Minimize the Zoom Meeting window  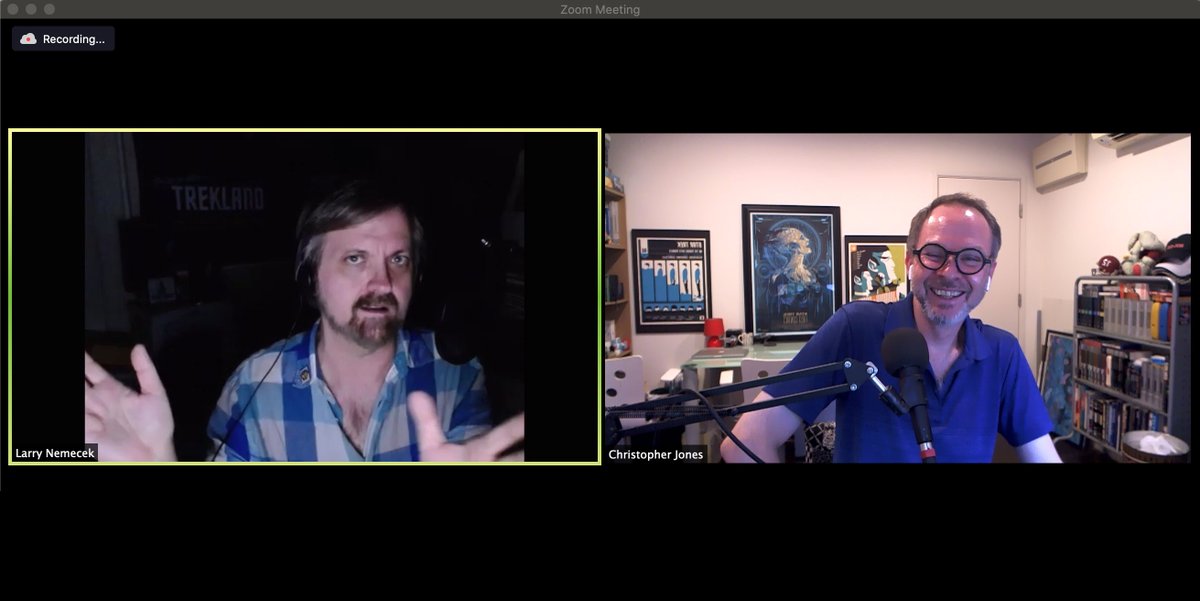click(31, 9)
